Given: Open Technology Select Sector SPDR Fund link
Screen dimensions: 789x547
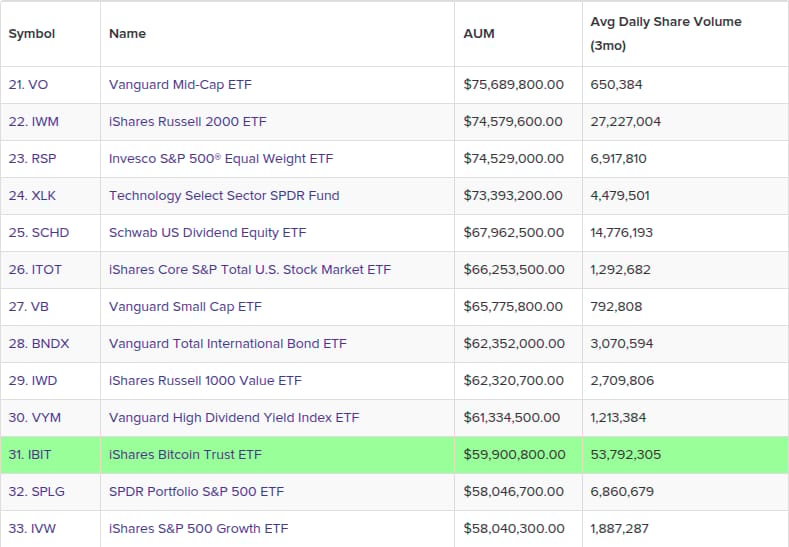Looking at the screenshot, I should [224, 196].
